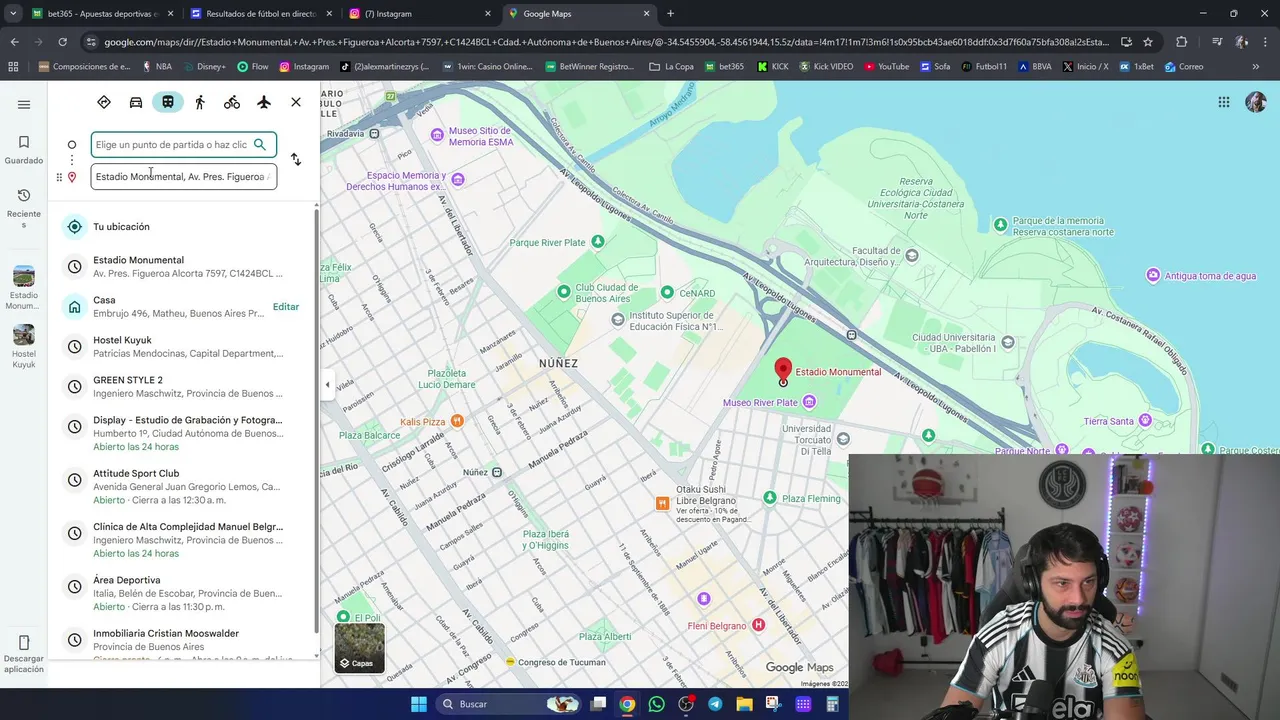This screenshot has height=720, width=1280.
Task: Select Estadio Monumental recent suggestion
Action: (x=183, y=266)
